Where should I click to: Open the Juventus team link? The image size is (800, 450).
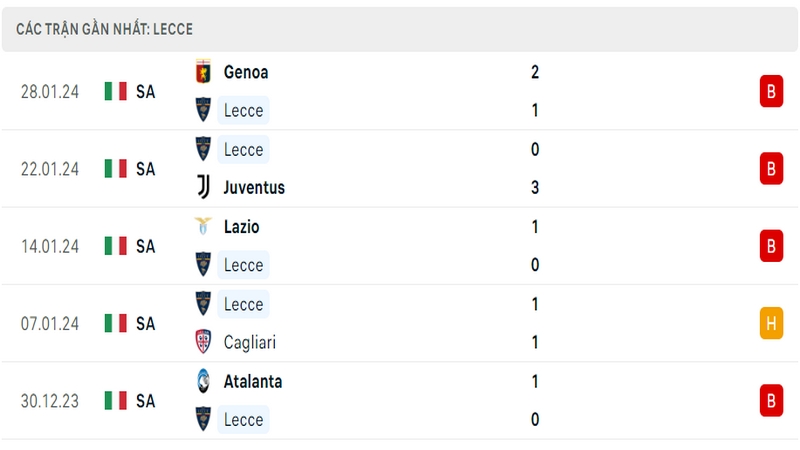click(x=254, y=188)
